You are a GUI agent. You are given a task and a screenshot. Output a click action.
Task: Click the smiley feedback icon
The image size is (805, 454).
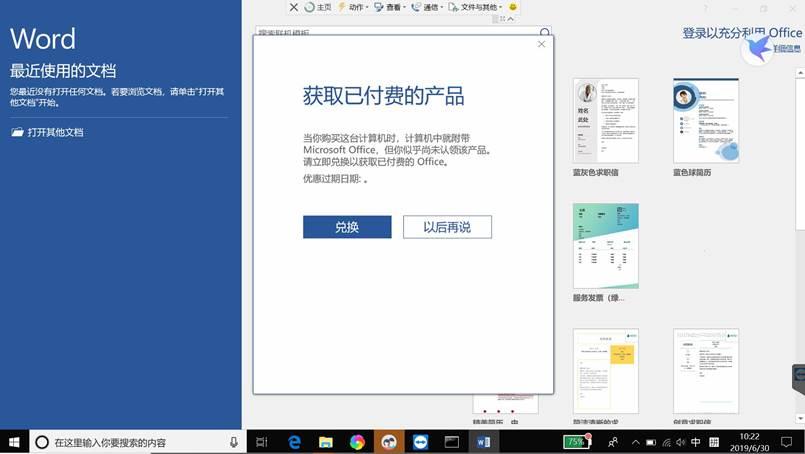[512, 7]
